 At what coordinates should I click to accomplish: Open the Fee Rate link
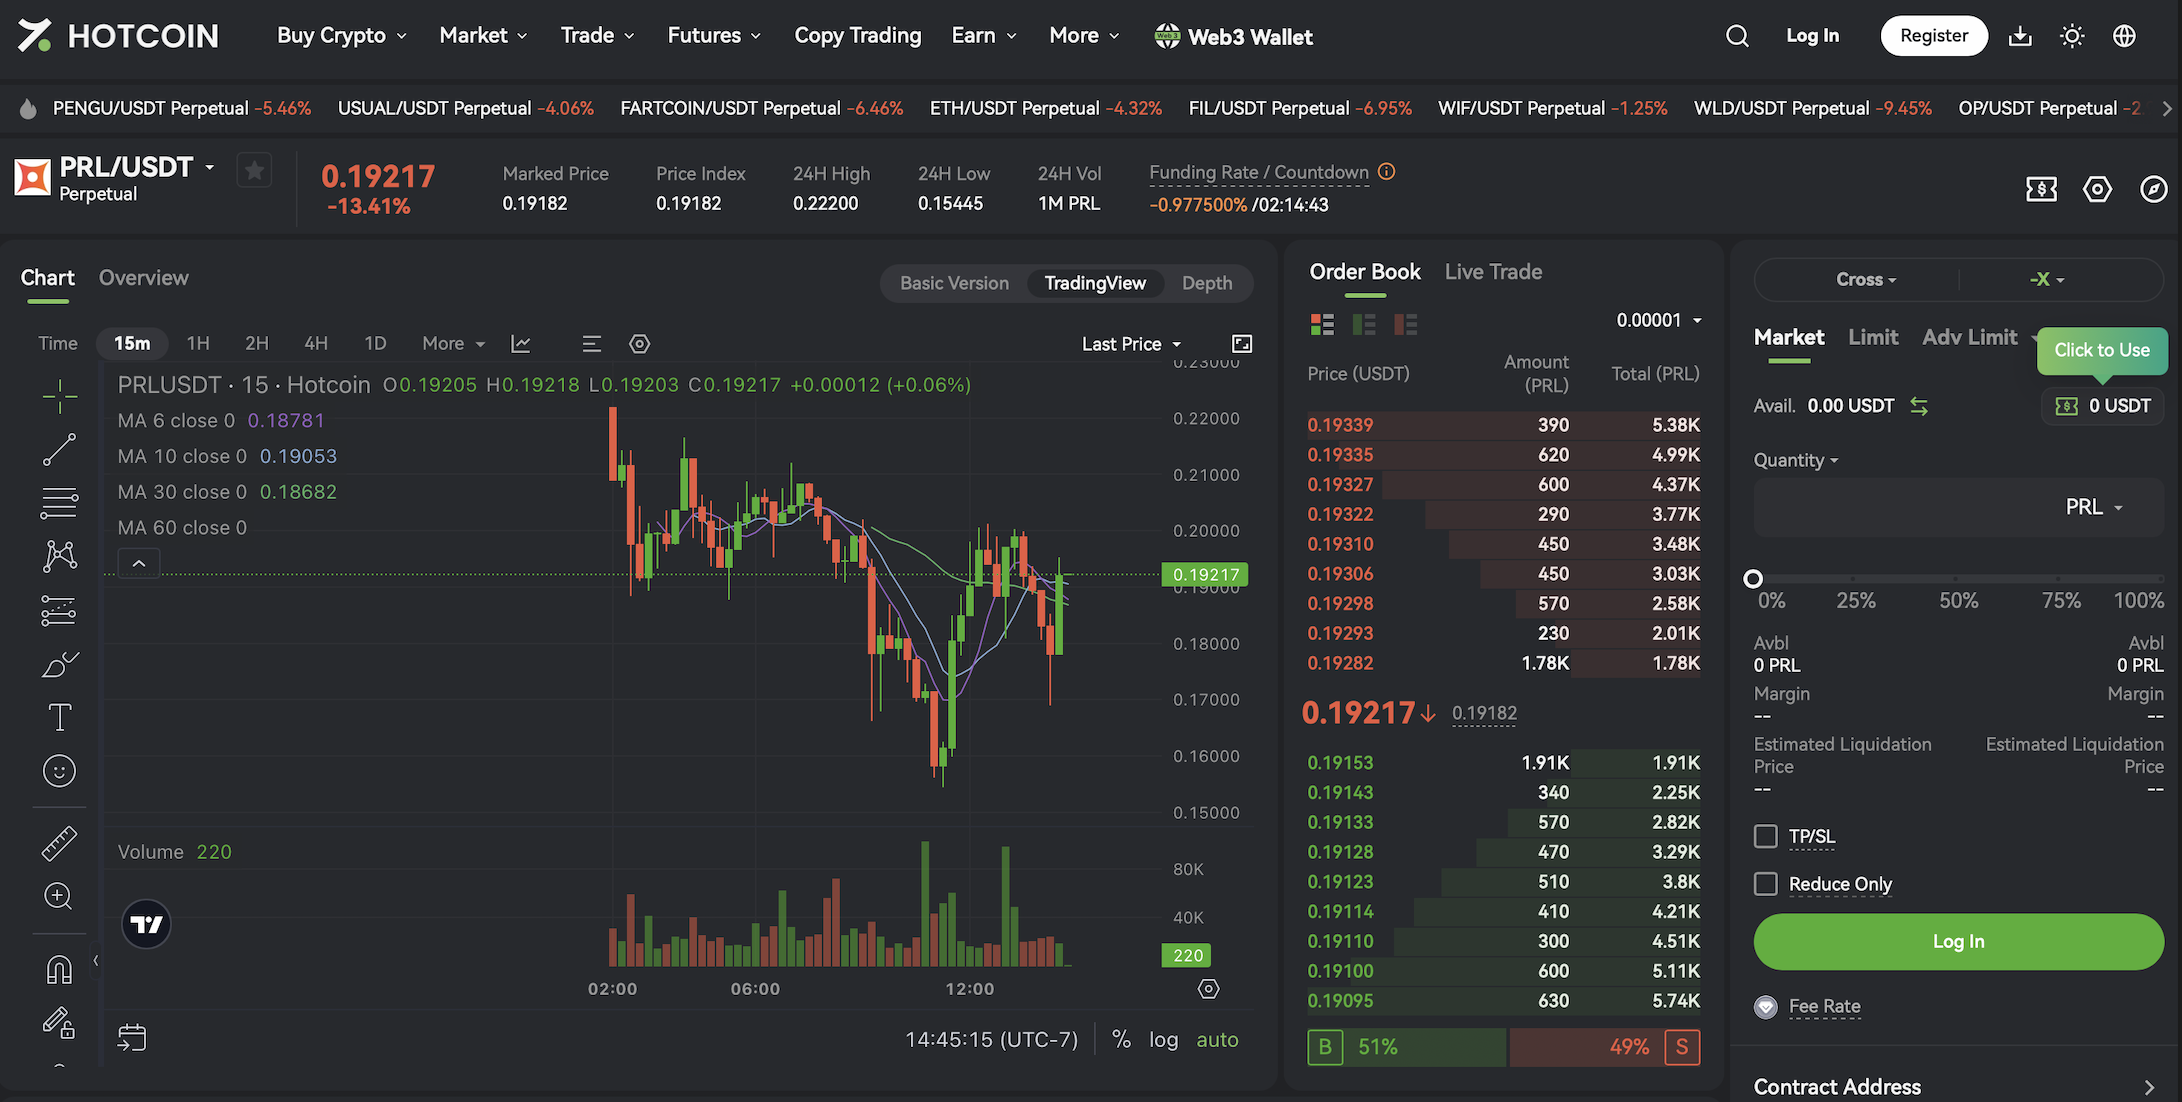coord(1825,1006)
